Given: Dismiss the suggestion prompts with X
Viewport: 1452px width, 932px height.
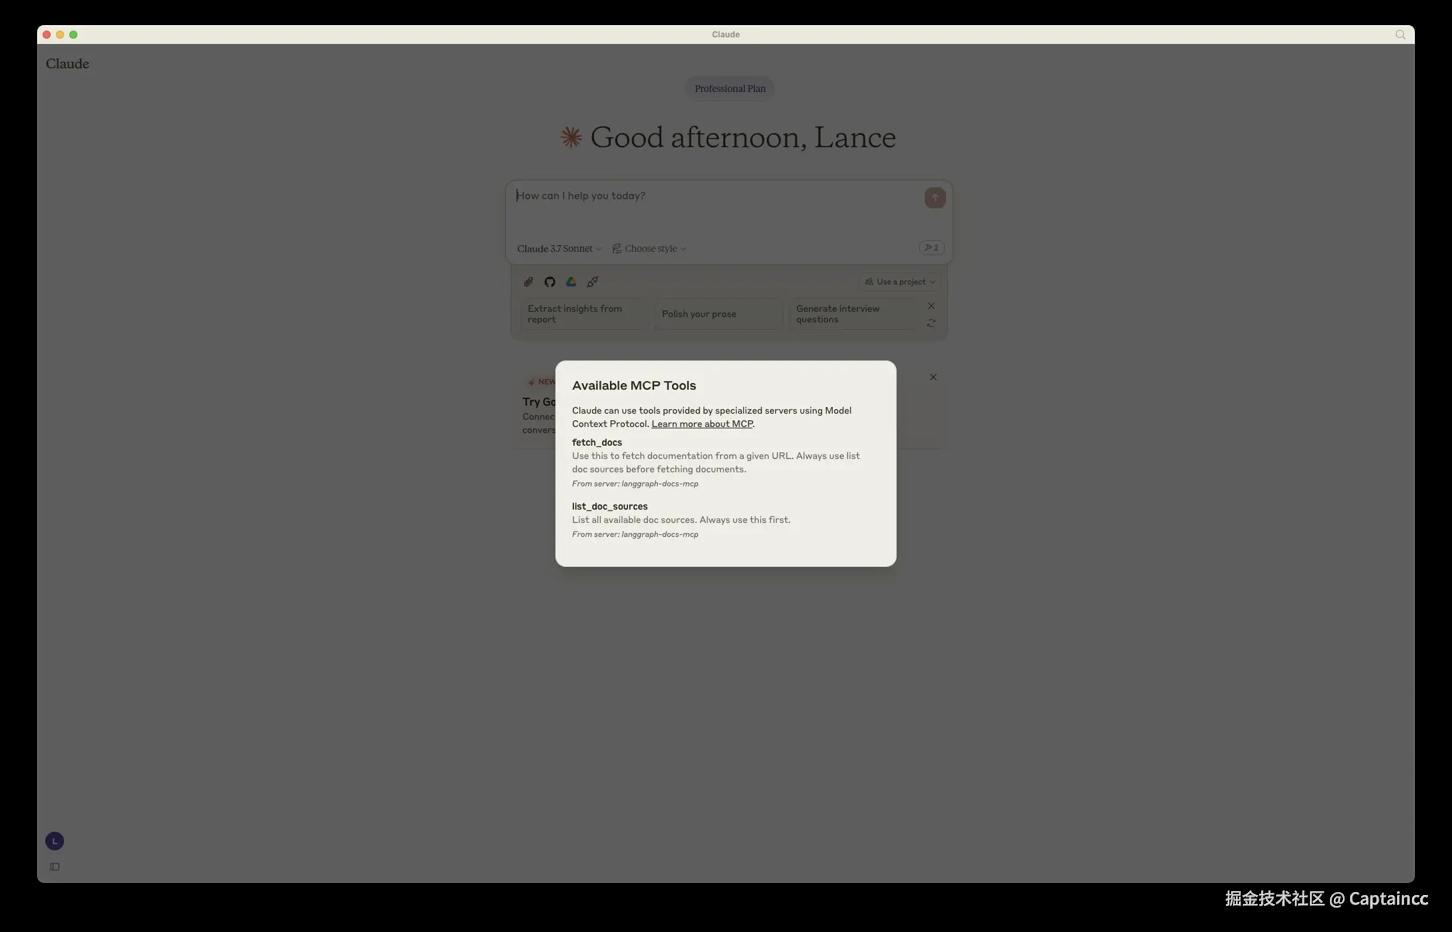Looking at the screenshot, I should pyautogui.click(x=931, y=306).
